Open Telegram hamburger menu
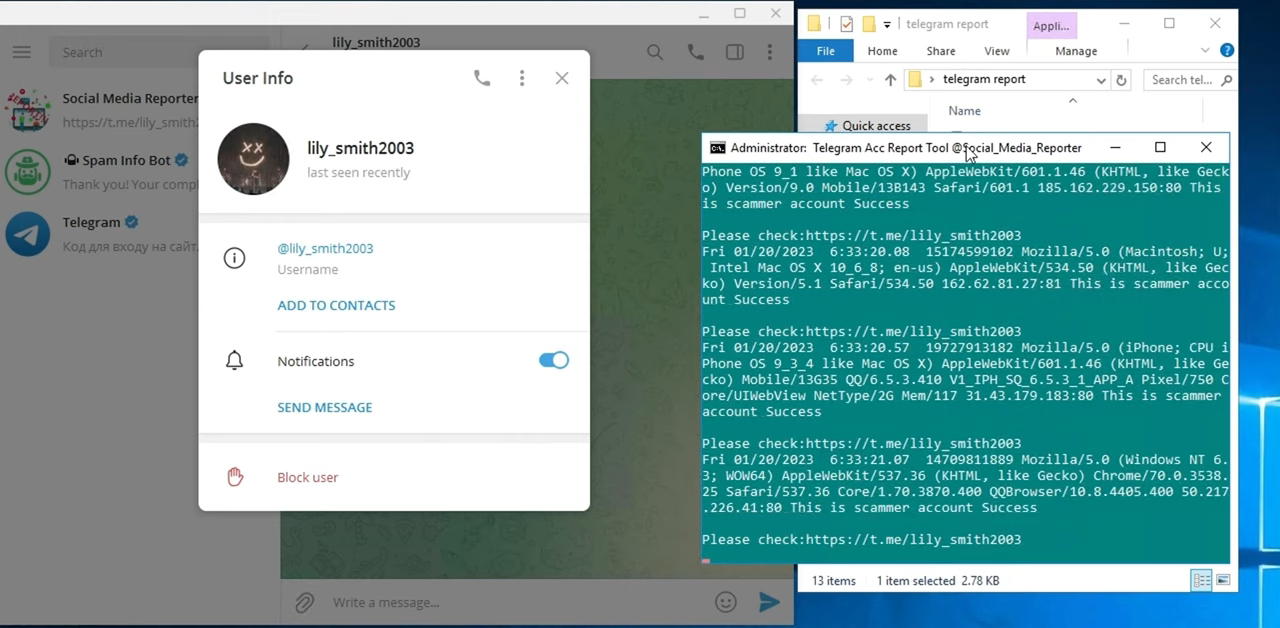 click(x=22, y=52)
